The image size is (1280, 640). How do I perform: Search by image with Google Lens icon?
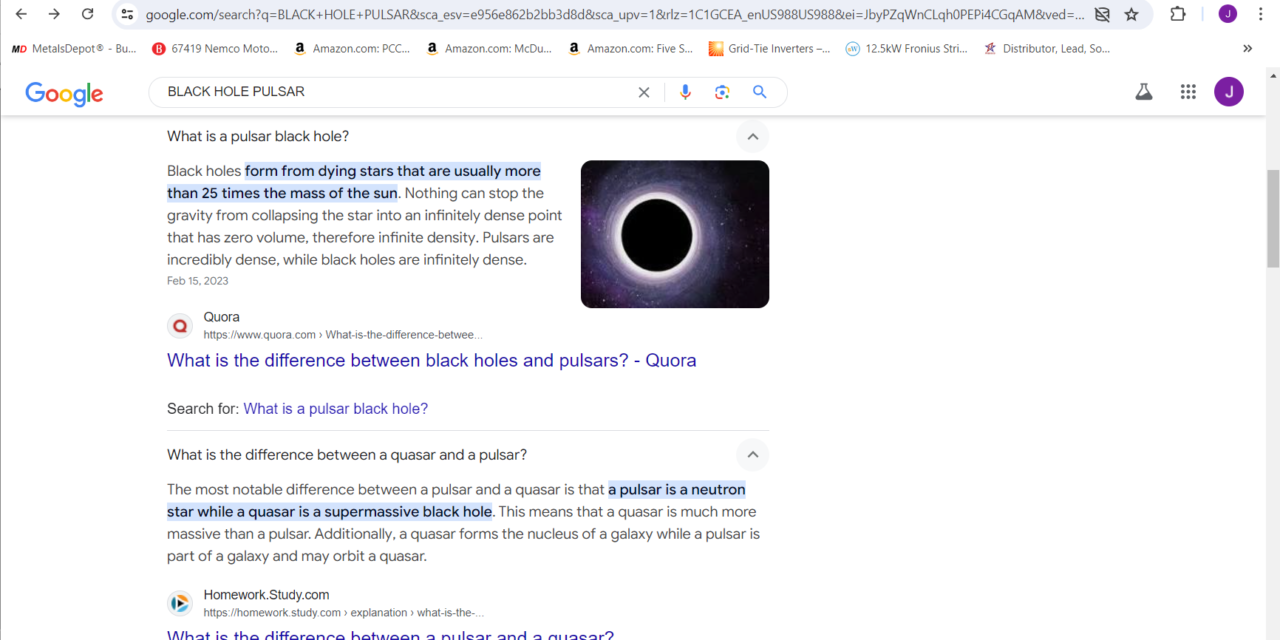click(722, 92)
